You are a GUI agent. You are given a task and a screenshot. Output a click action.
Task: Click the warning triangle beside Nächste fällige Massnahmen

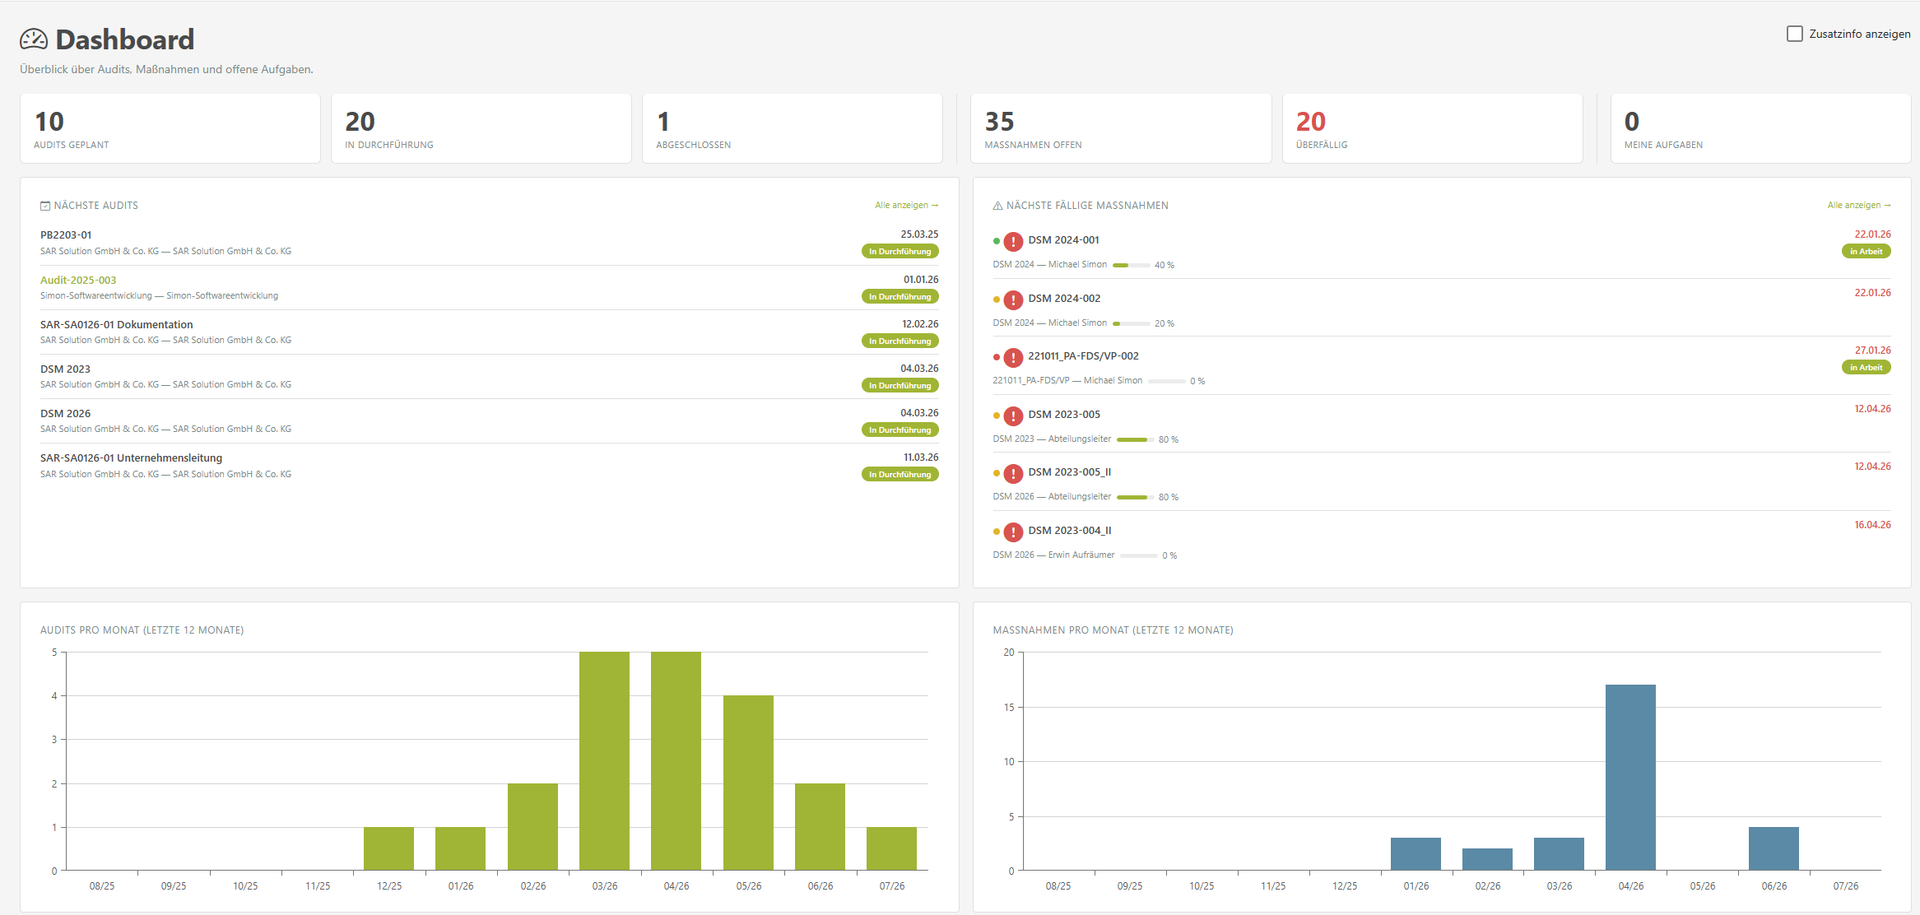[x=997, y=206]
